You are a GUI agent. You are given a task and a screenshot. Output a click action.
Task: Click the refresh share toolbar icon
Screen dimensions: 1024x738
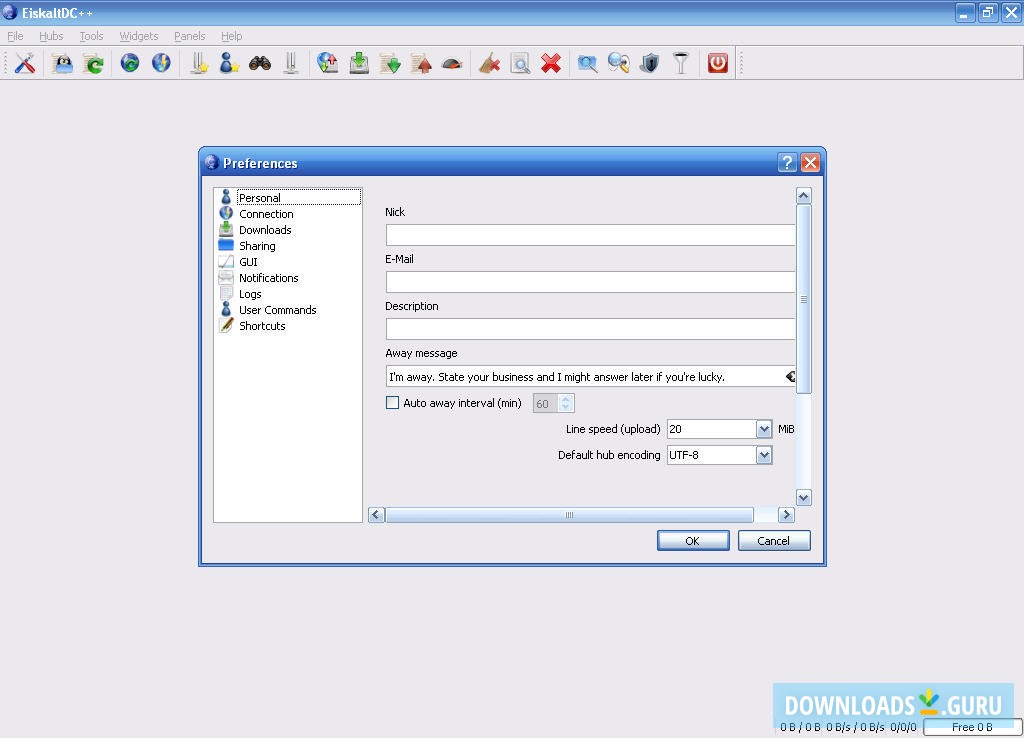pos(94,63)
